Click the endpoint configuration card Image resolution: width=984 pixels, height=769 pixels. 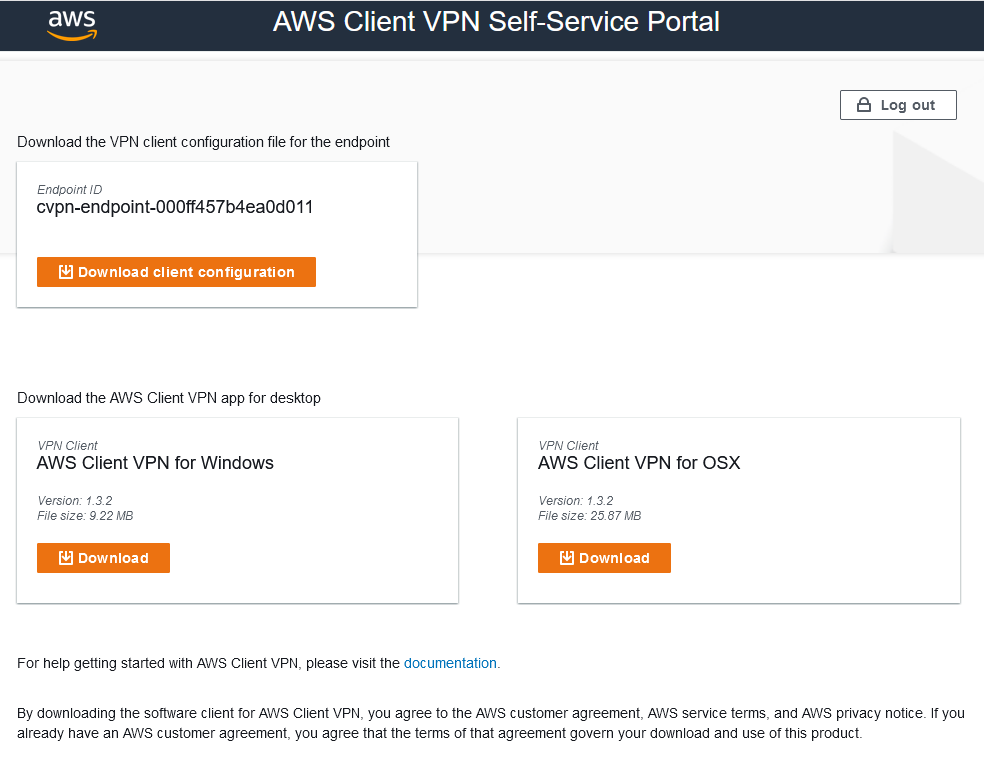coord(217,234)
